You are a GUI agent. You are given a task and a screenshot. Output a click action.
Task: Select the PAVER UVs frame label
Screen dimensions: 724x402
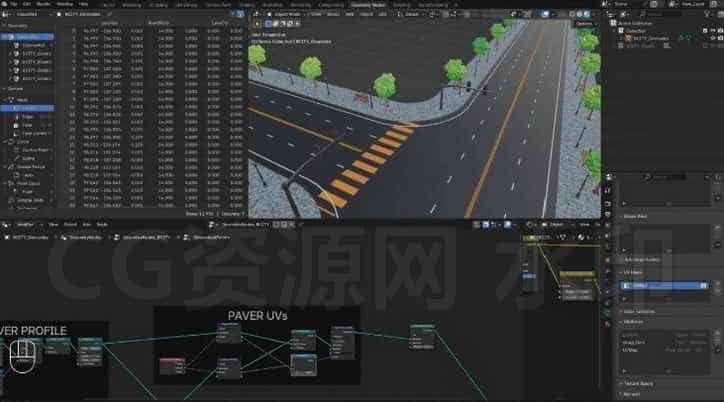pyautogui.click(x=257, y=316)
